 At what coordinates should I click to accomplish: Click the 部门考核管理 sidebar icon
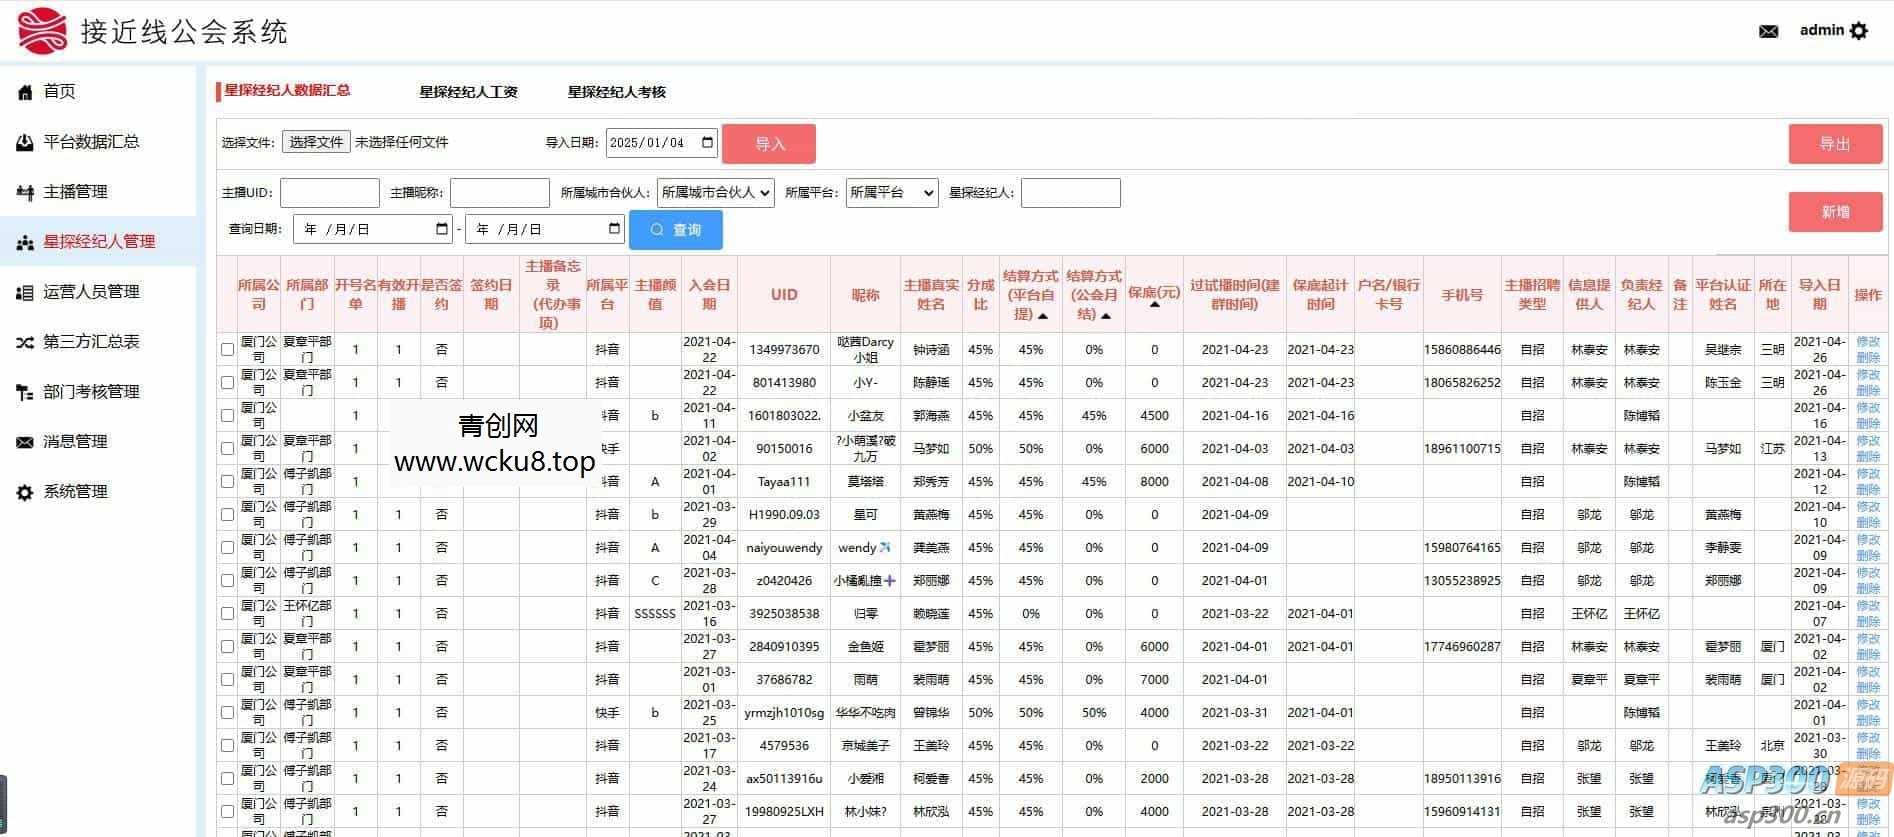coord(25,392)
